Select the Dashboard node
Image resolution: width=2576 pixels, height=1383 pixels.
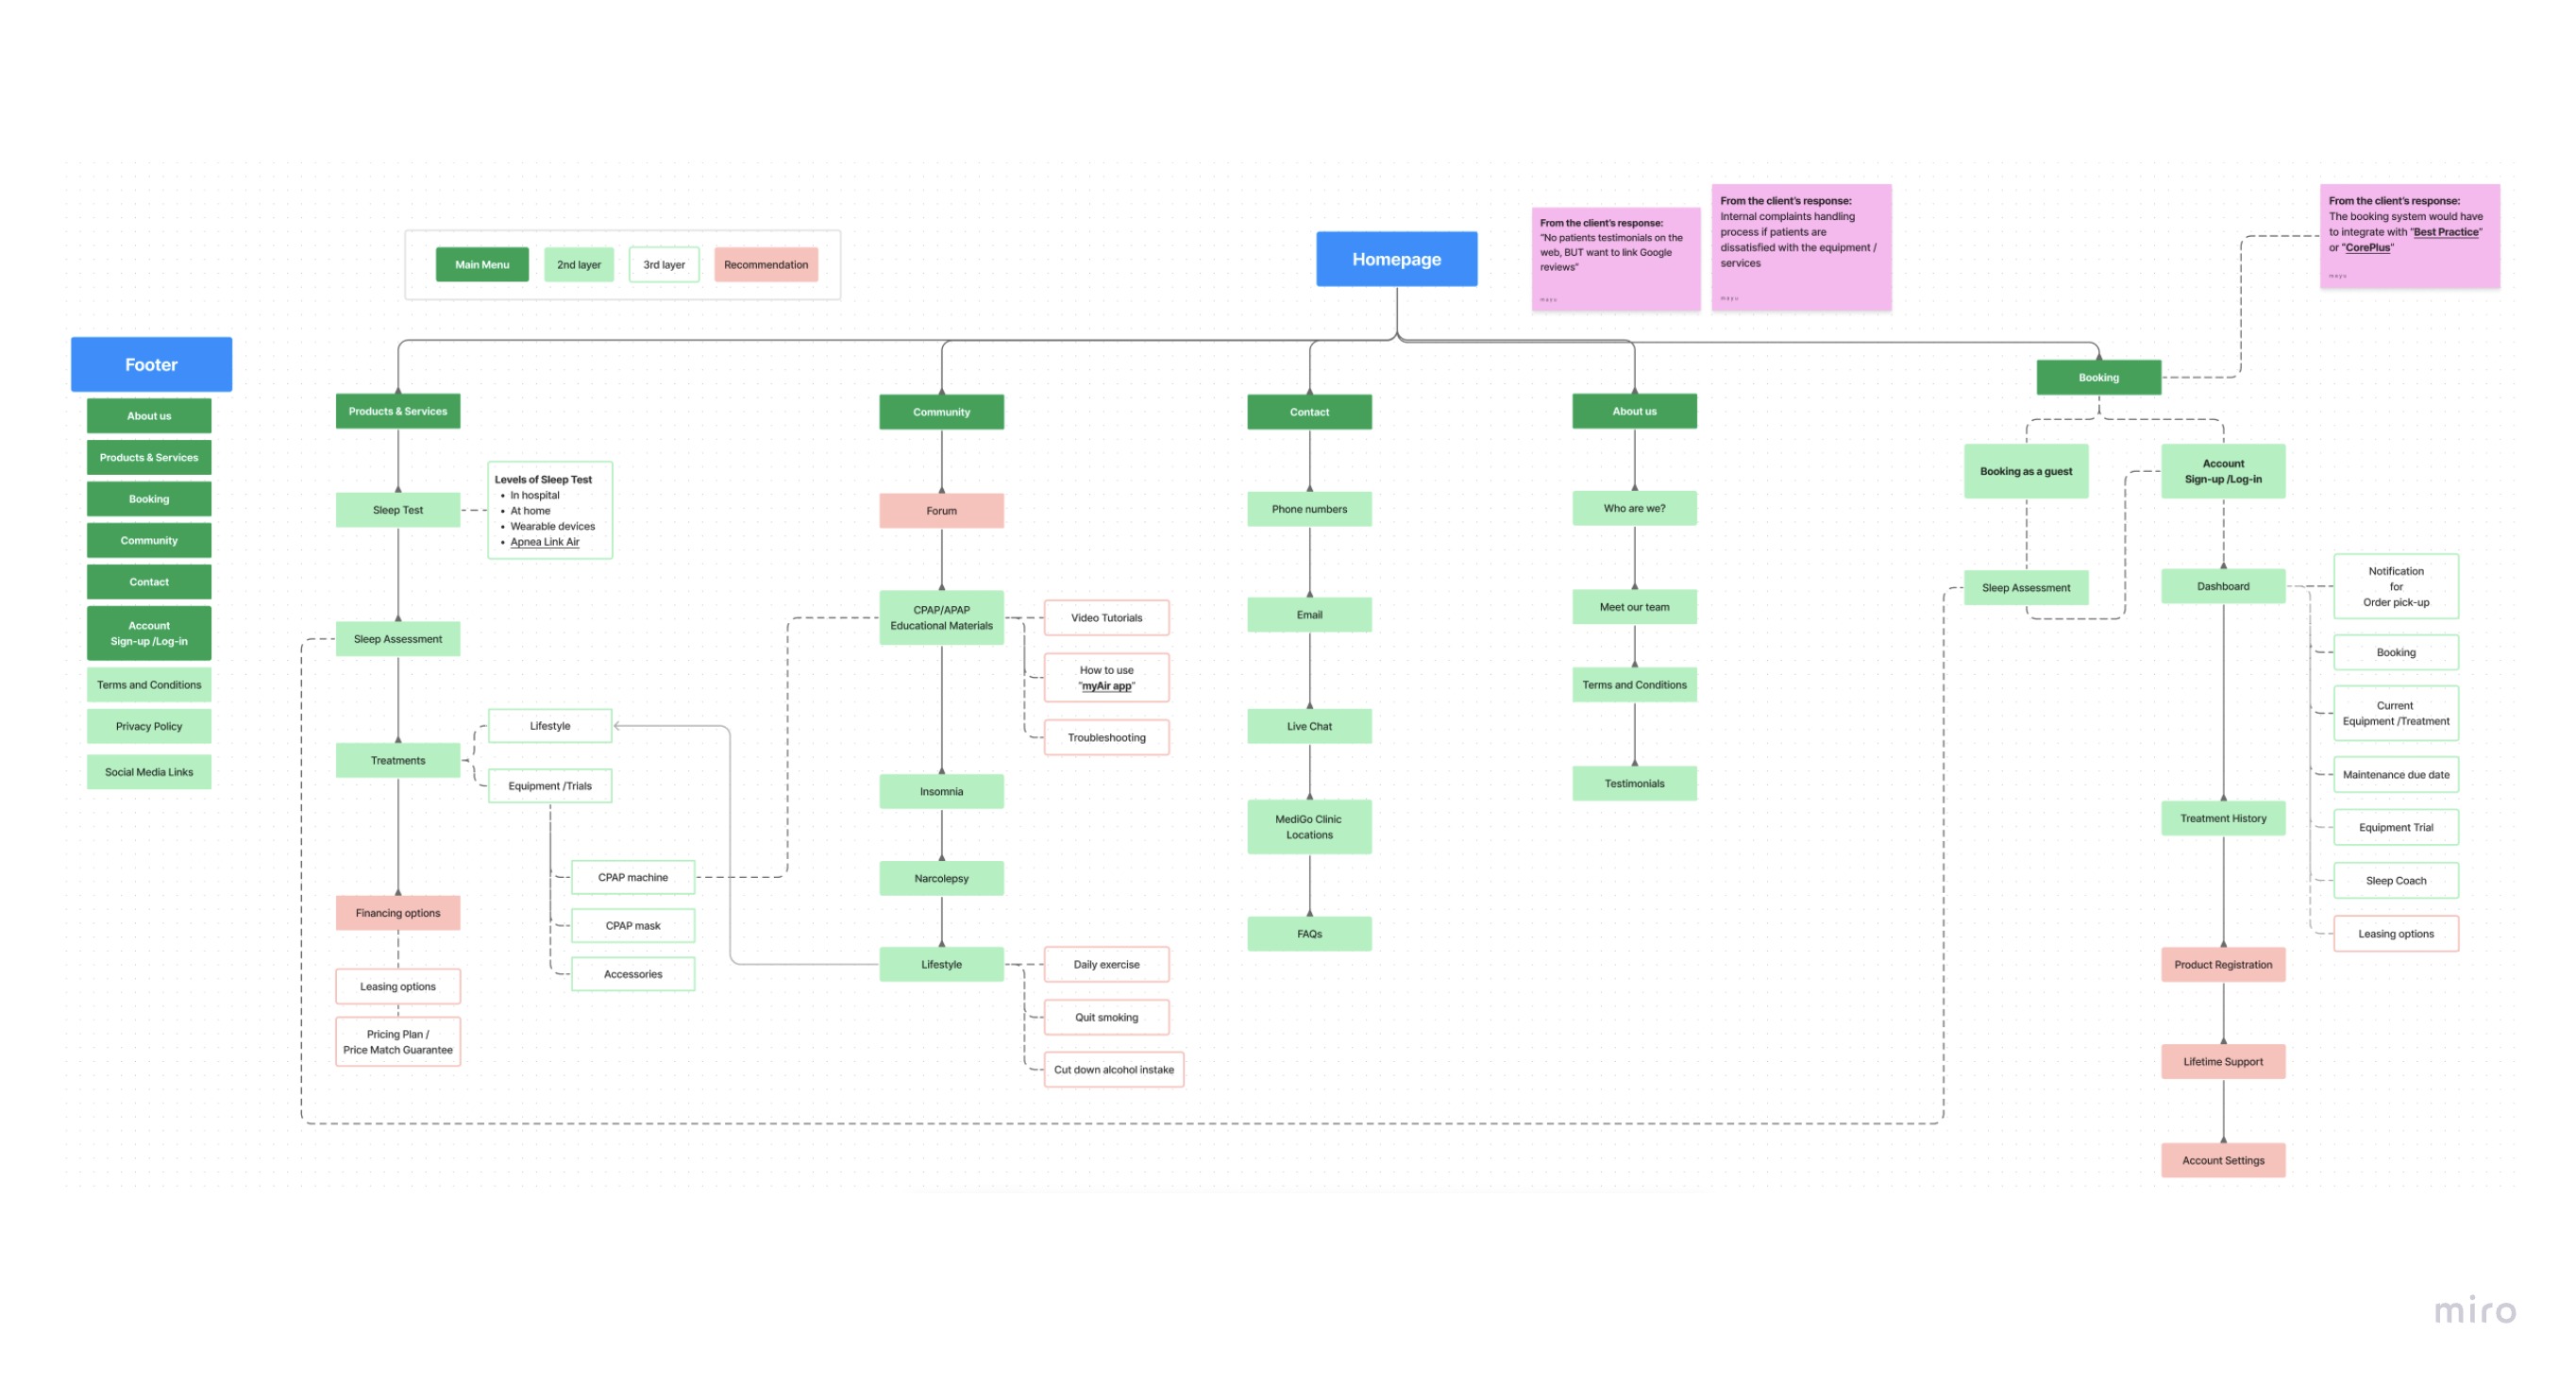(2222, 586)
